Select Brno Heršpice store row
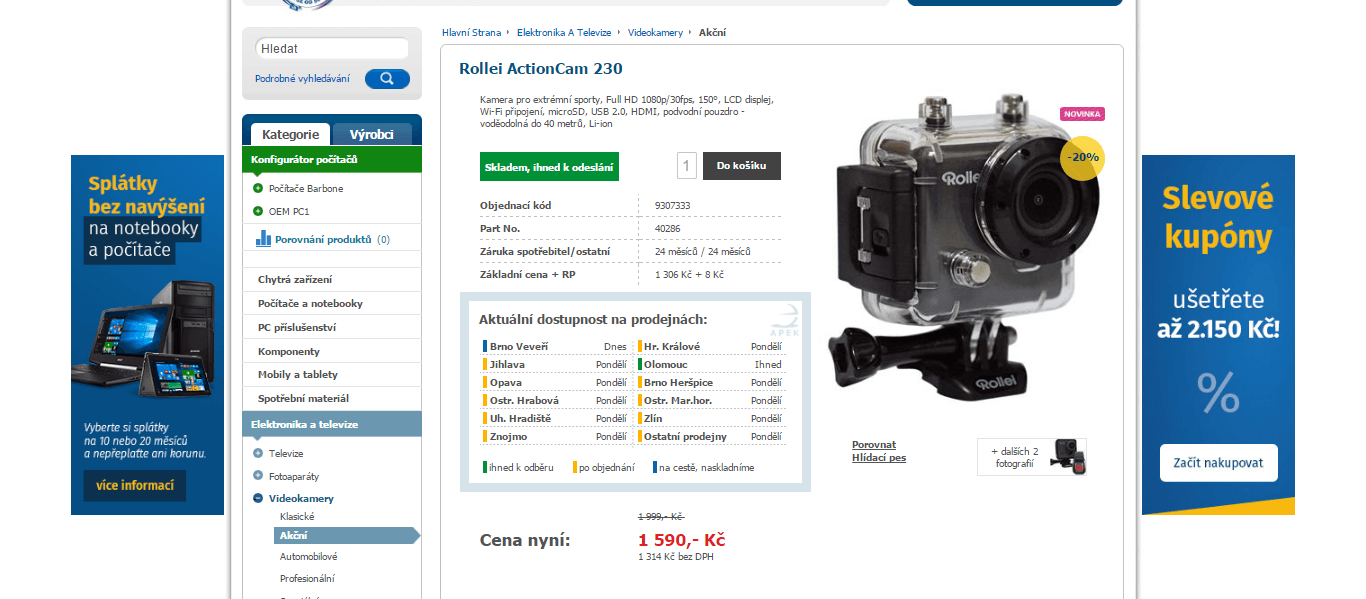The width and height of the screenshot is (1366, 599). tap(711, 383)
